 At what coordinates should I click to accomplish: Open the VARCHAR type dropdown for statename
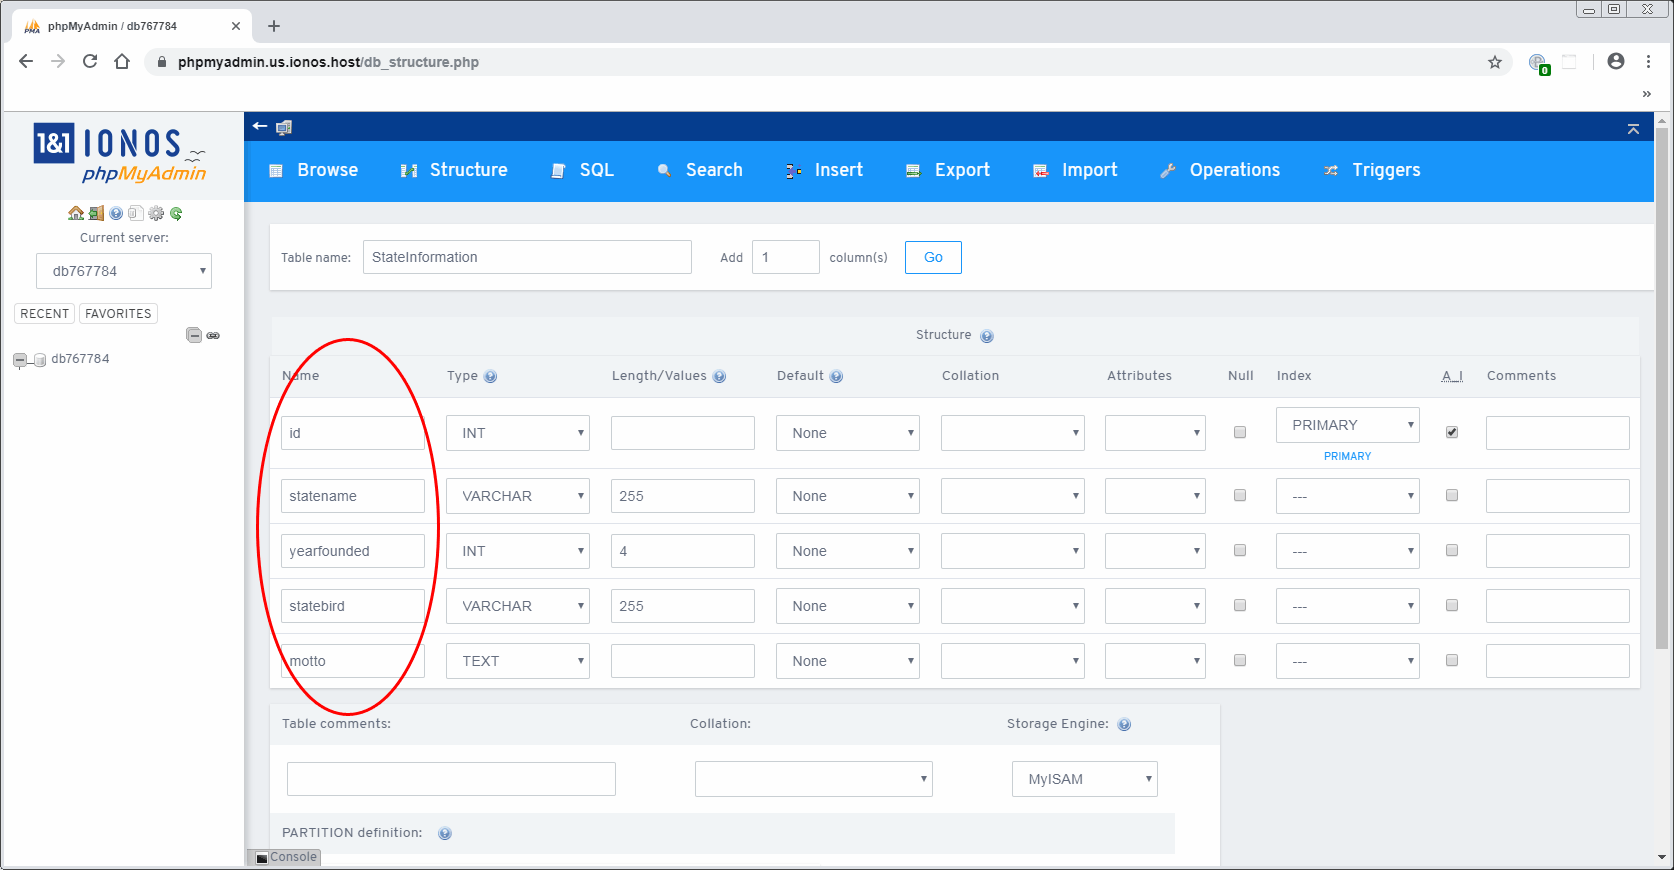click(x=518, y=496)
